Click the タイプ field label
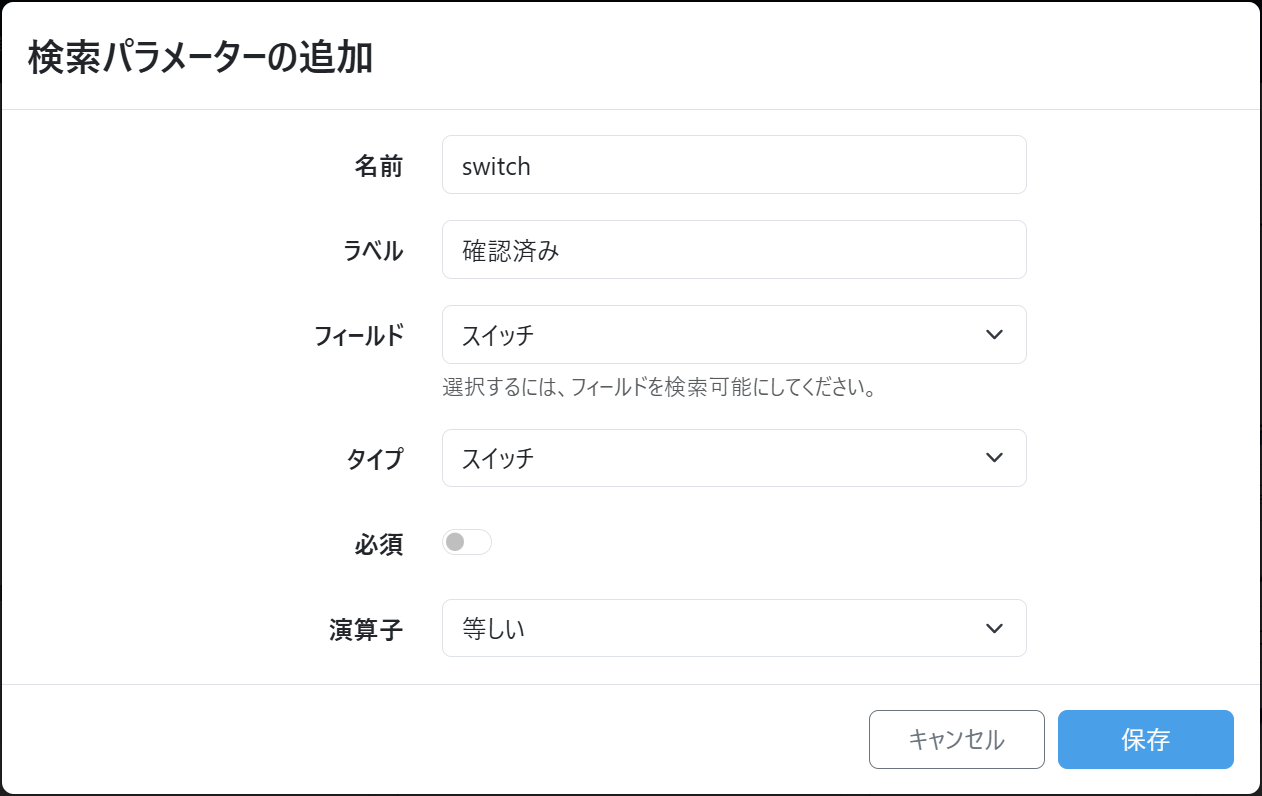Screen dimensions: 1262x796 375,459
